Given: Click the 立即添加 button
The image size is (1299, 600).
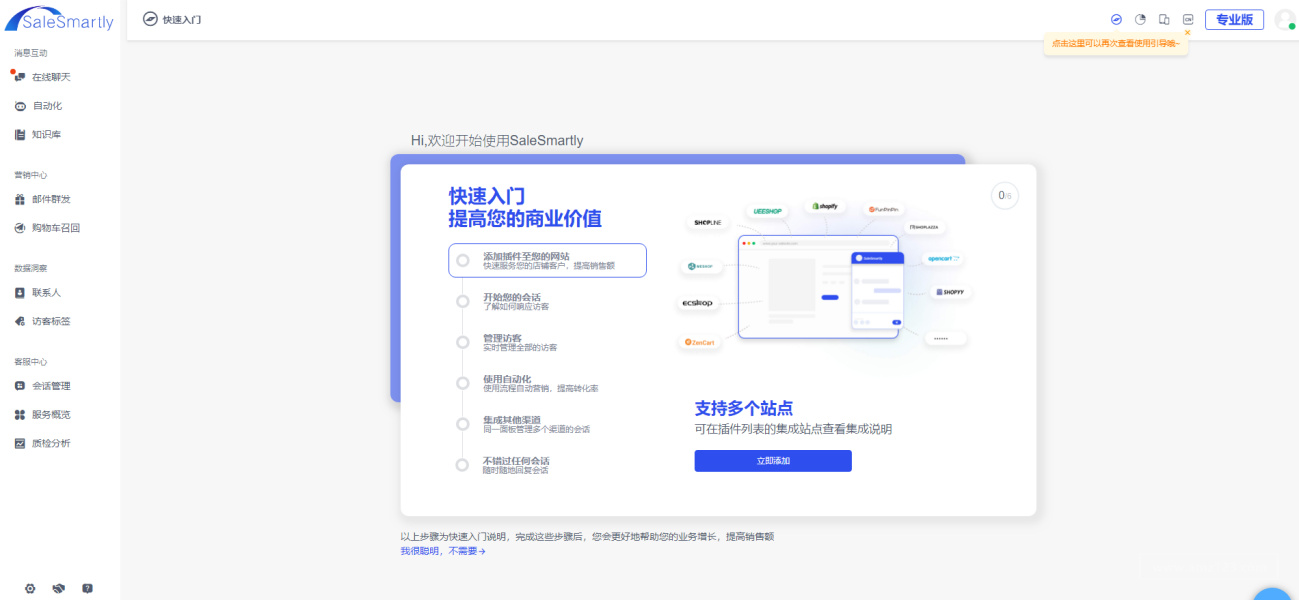Looking at the screenshot, I should point(773,461).
